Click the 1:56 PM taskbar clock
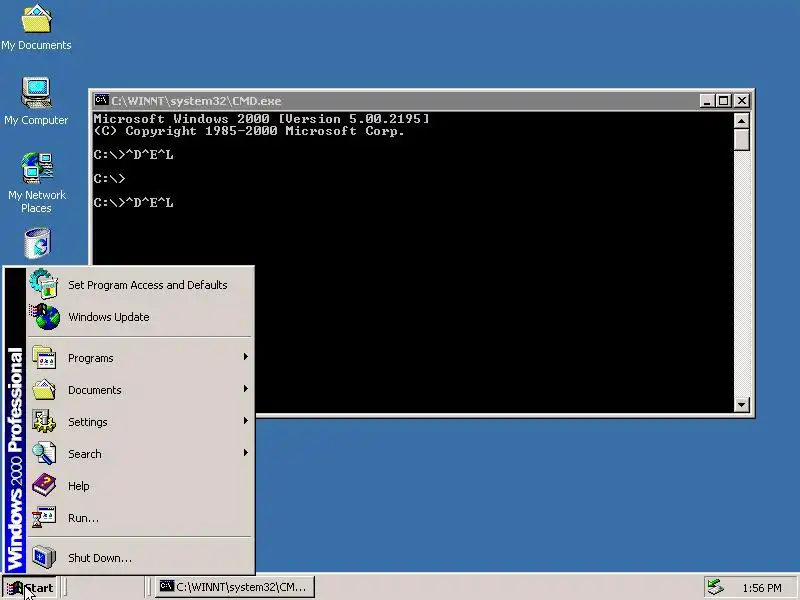The image size is (800, 600). [762, 588]
